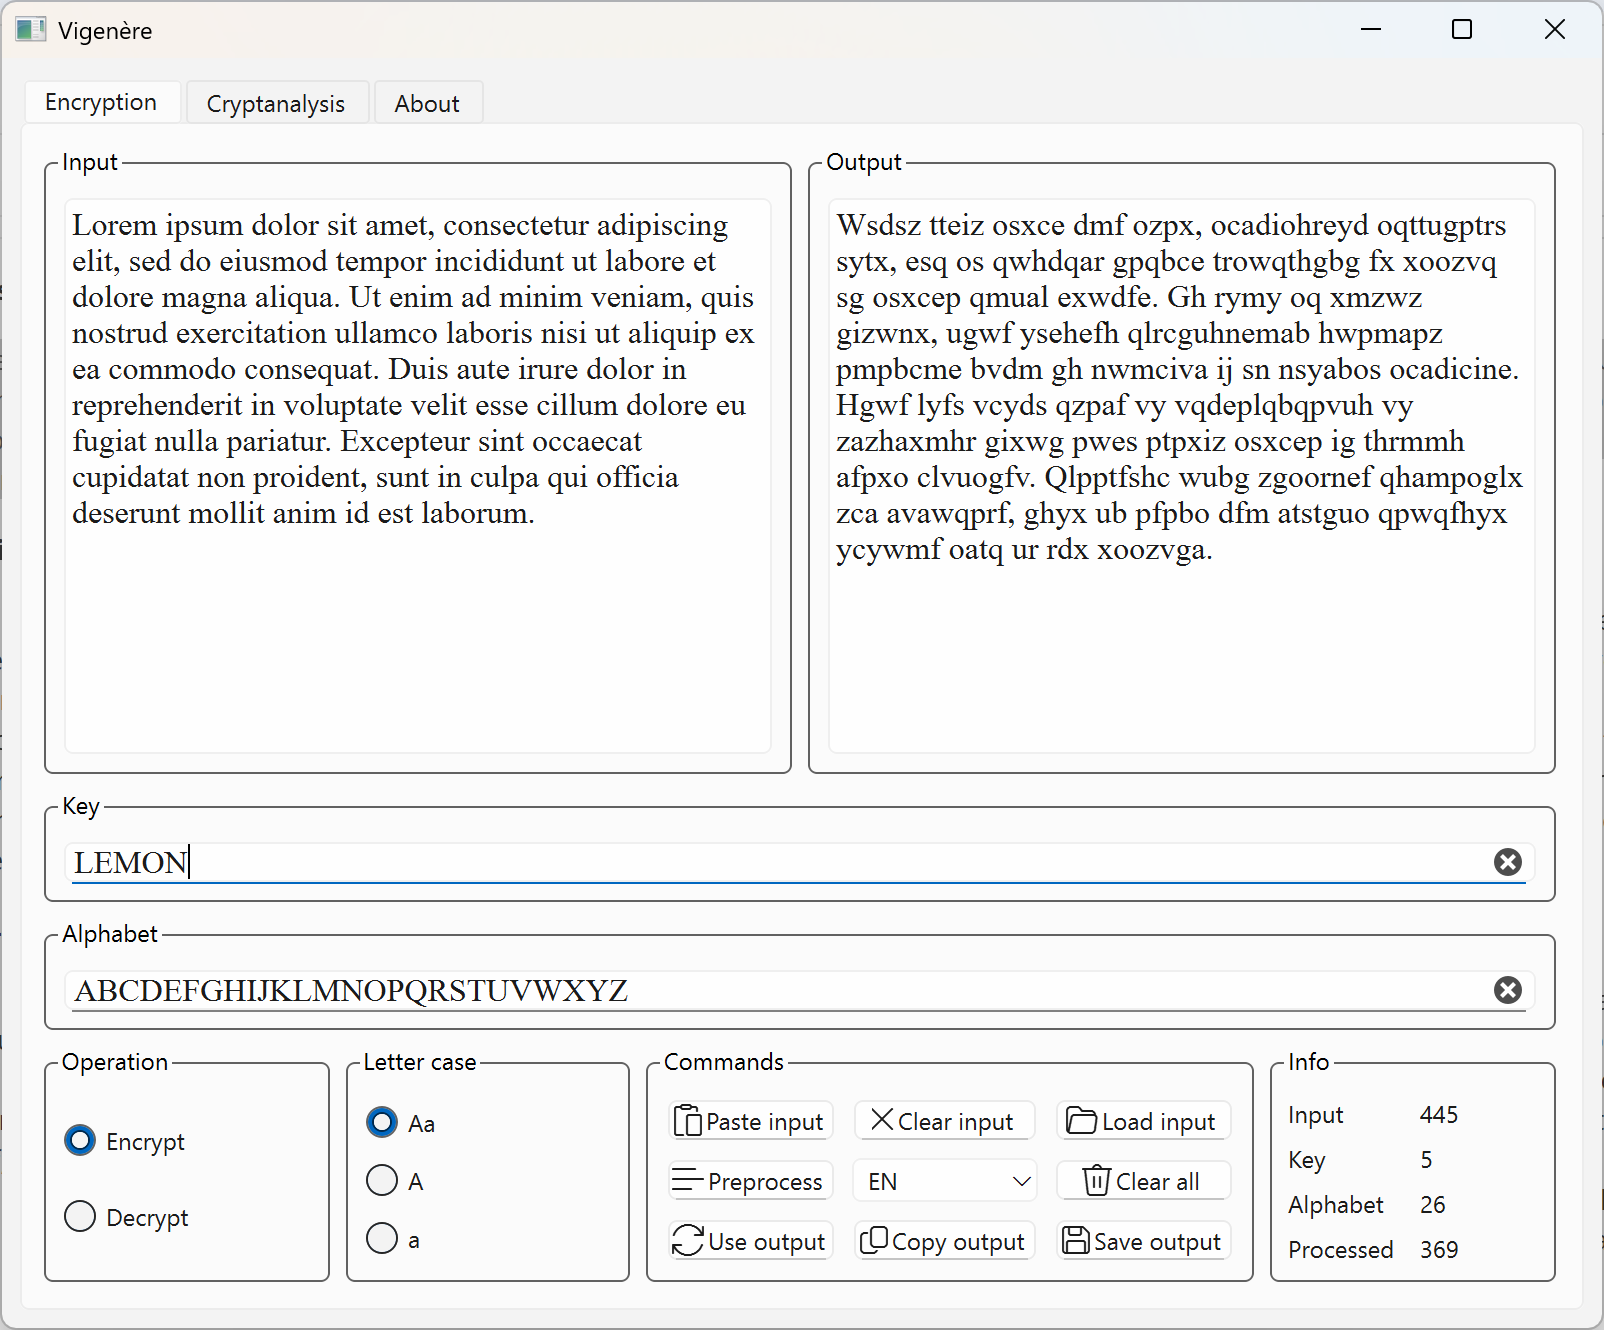Open the About tab

[427, 104]
